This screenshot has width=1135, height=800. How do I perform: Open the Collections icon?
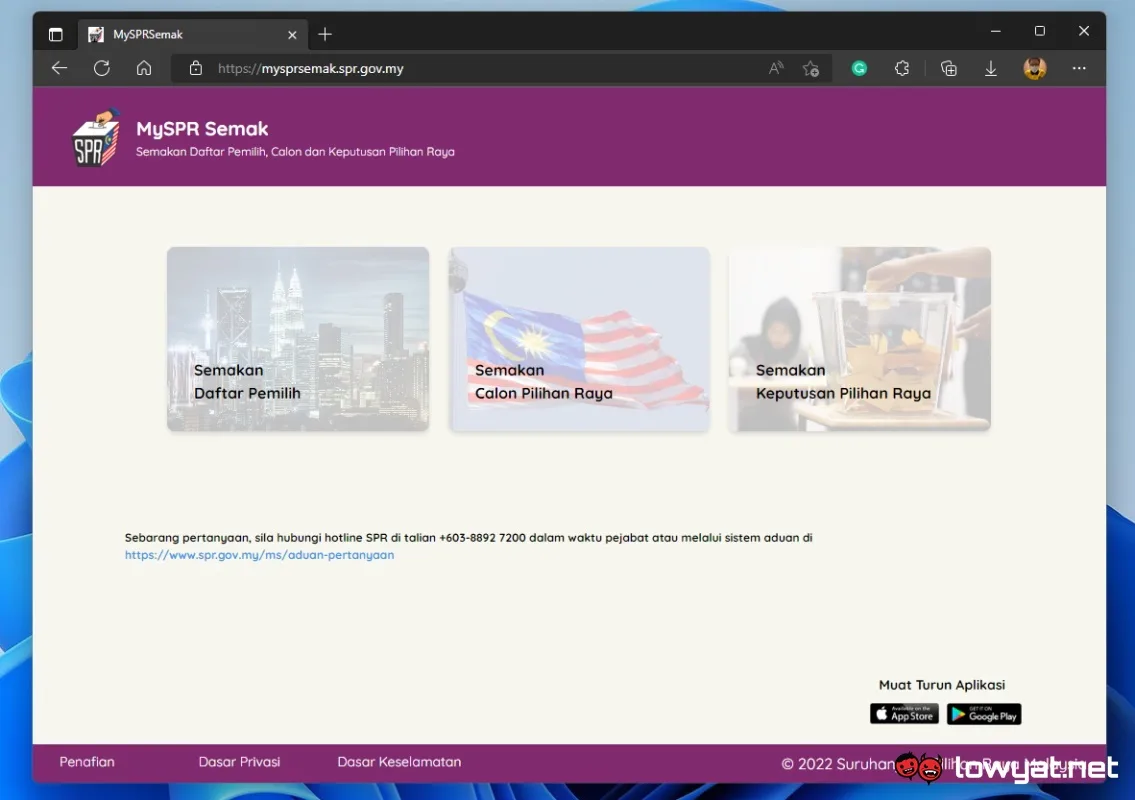948,68
